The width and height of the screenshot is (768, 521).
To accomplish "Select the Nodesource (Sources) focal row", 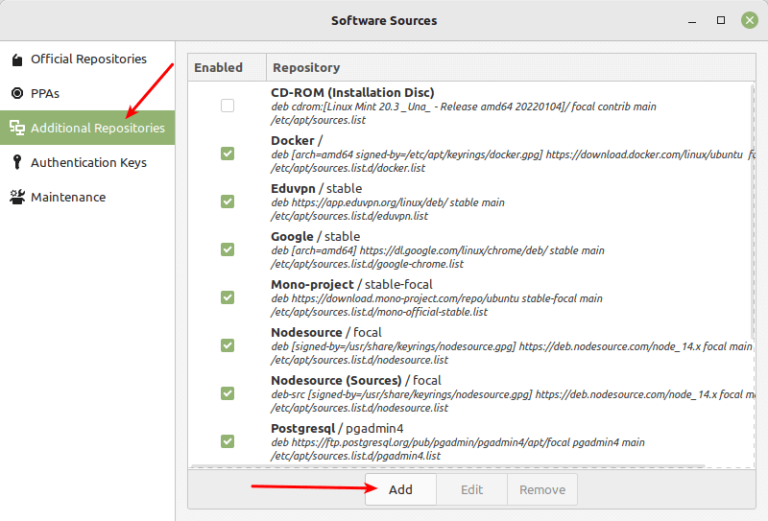I will coord(500,393).
